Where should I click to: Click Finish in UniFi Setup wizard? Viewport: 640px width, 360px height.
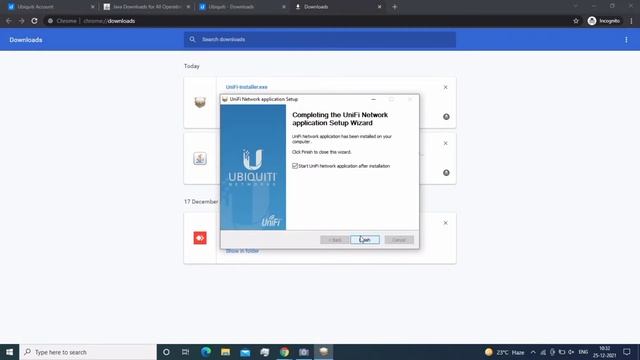(x=365, y=240)
